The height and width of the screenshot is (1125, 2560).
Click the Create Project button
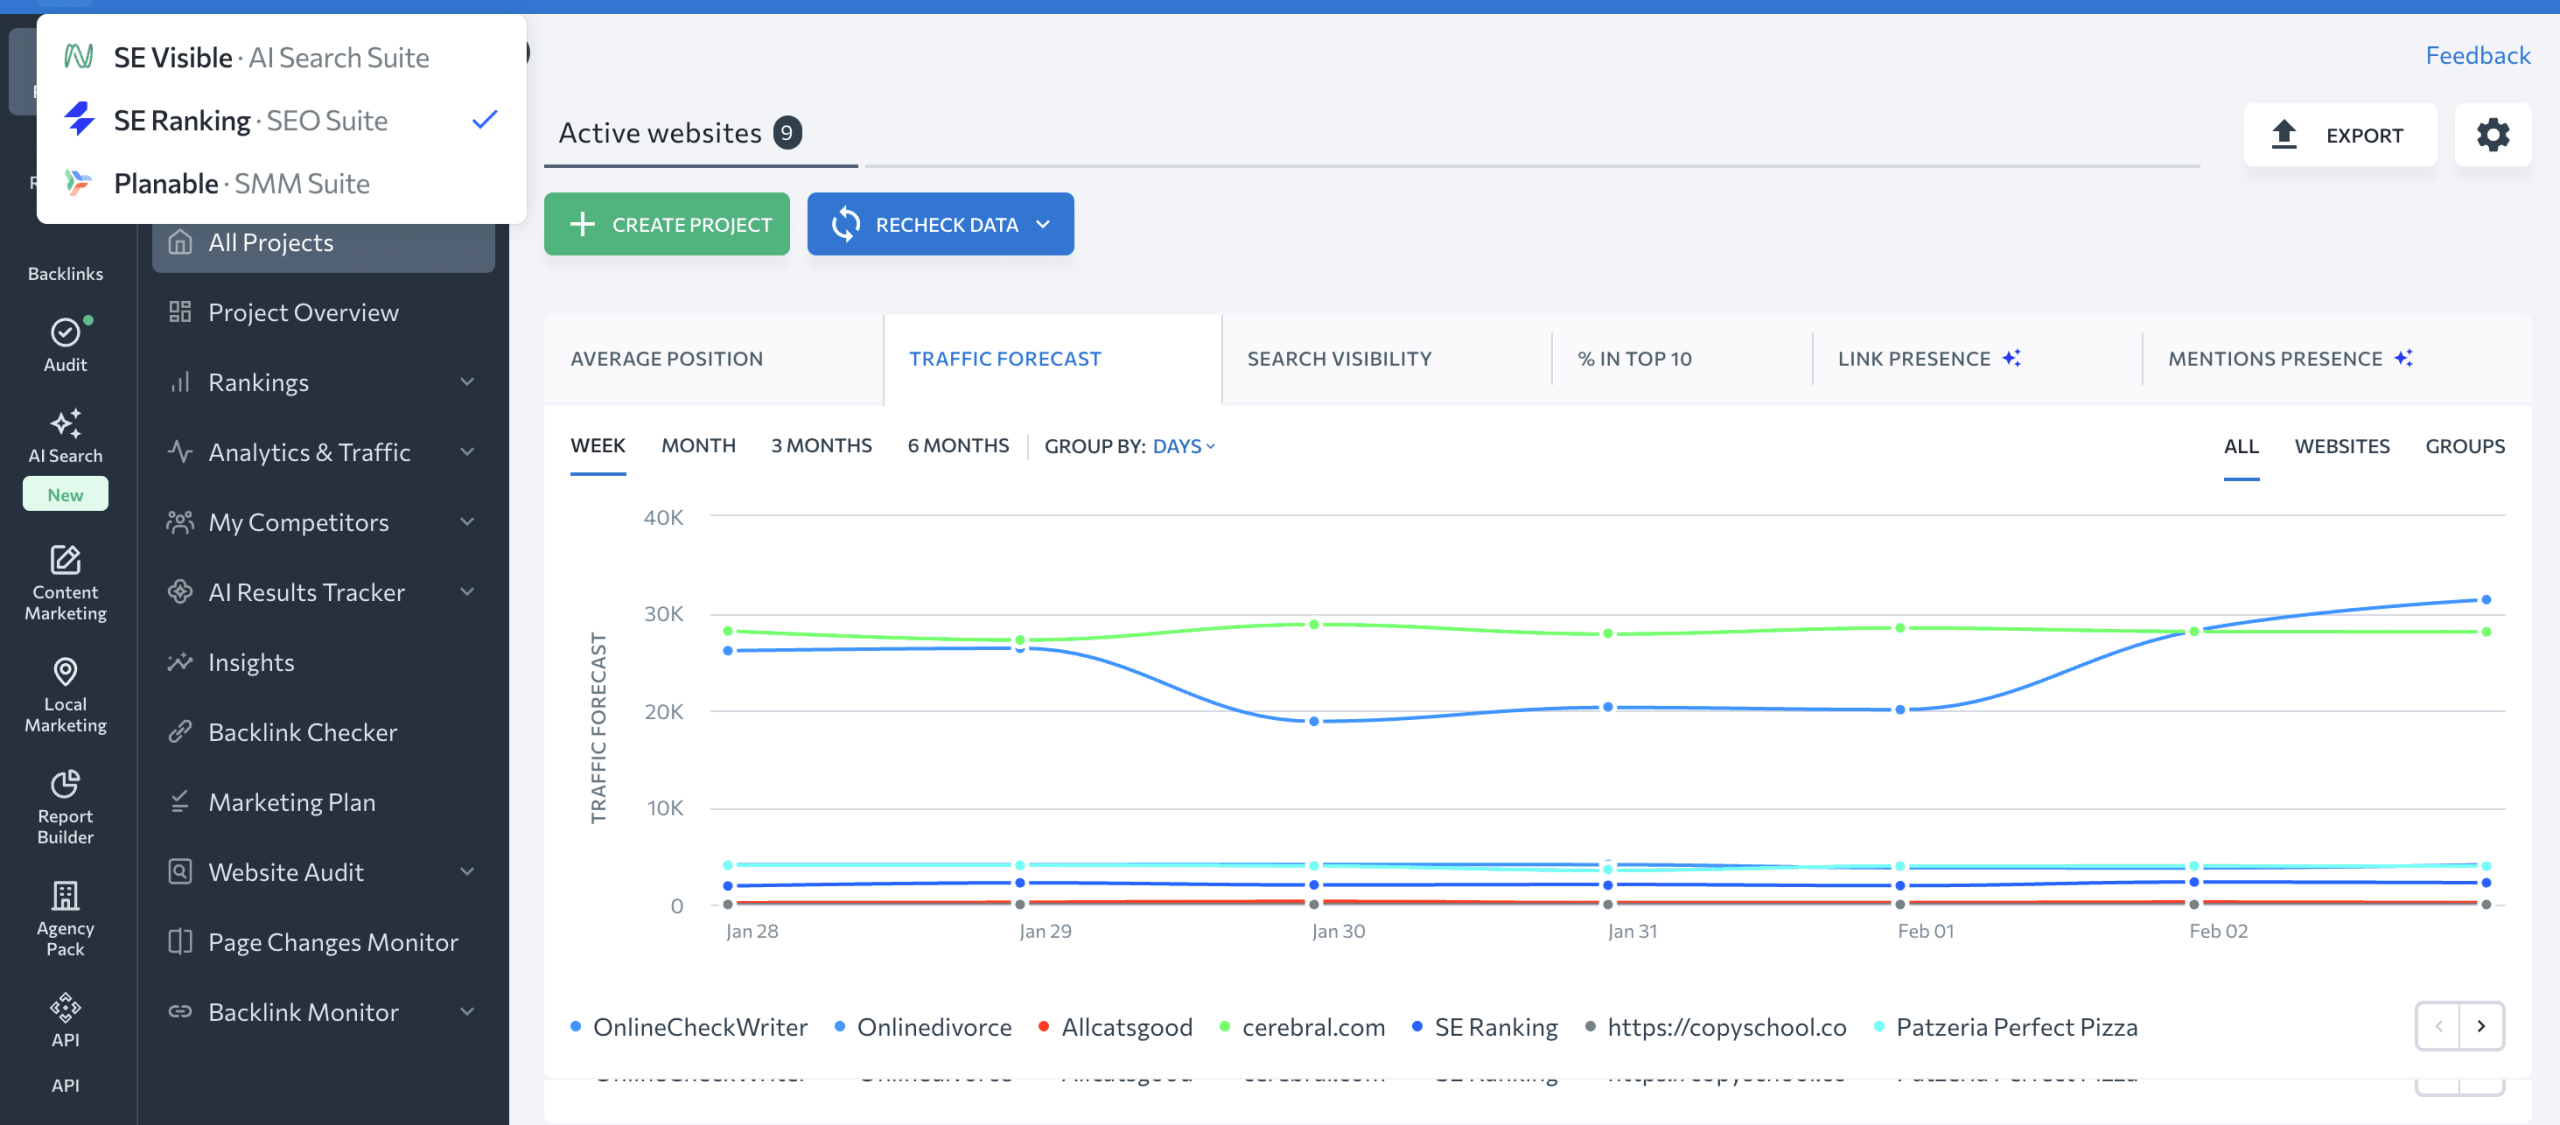pyautogui.click(x=667, y=225)
